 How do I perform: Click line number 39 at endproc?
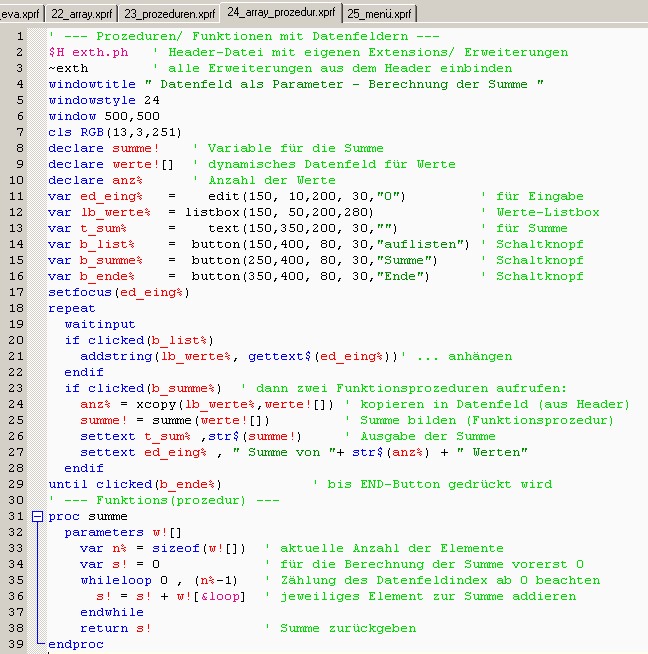[20, 644]
